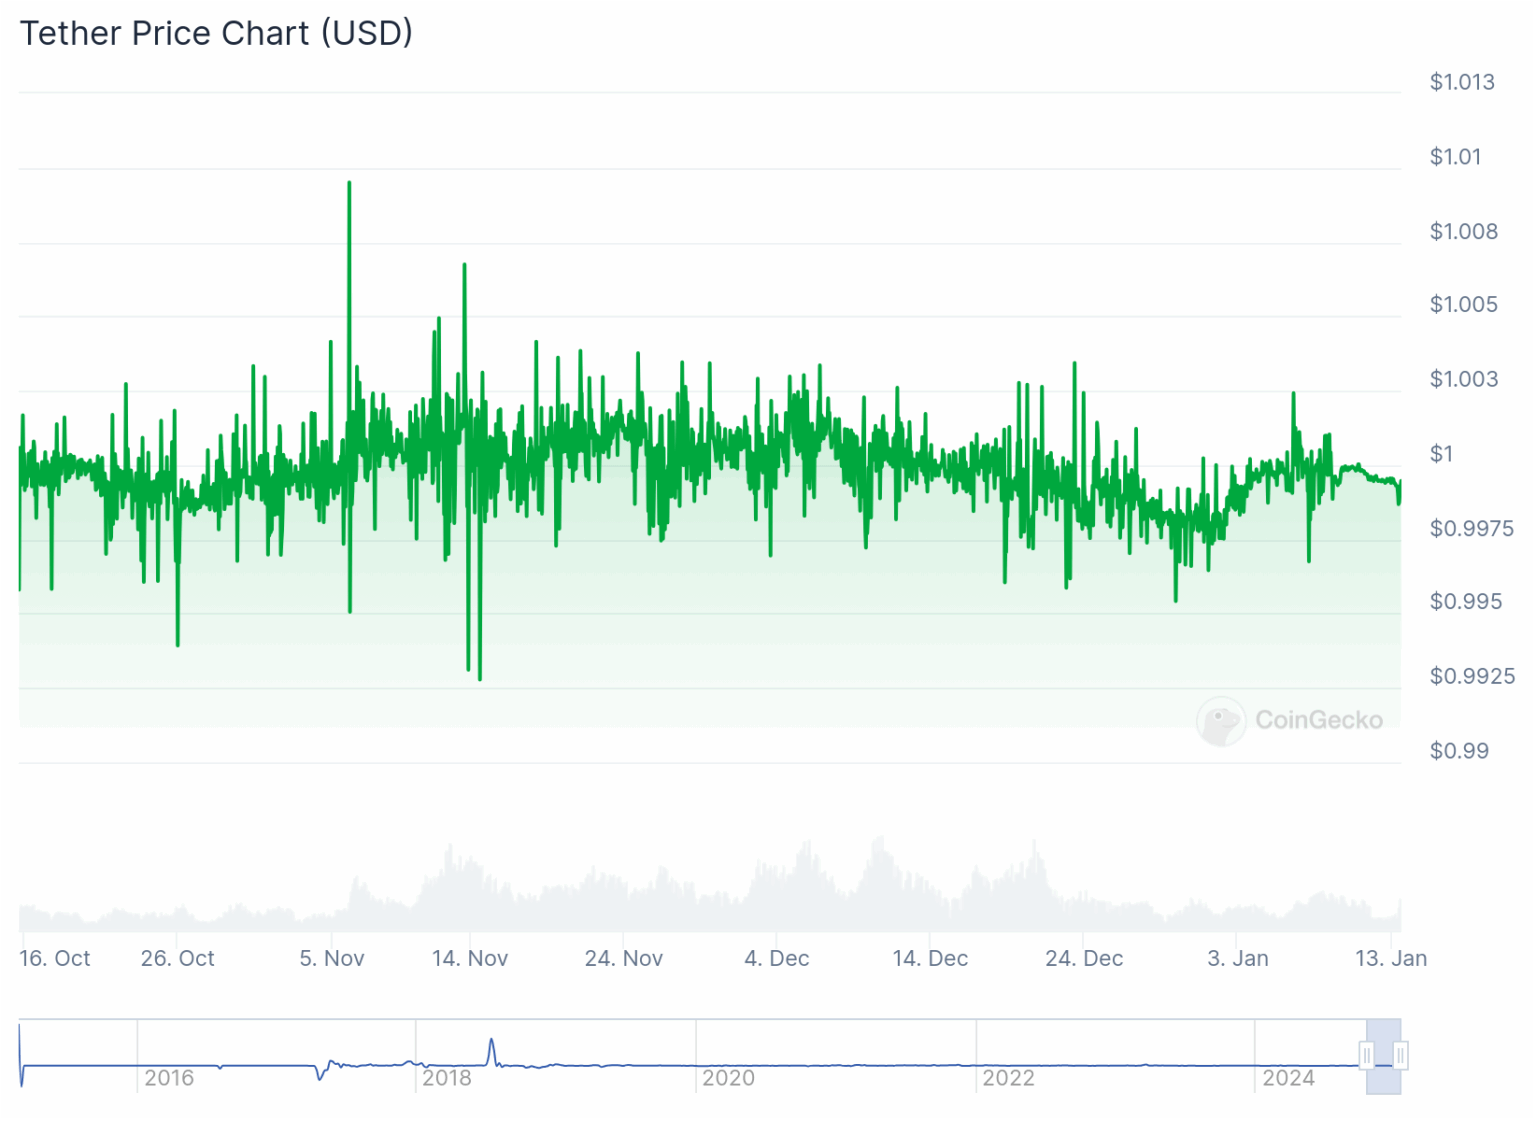Viewport: 1536px width, 1121px height.
Task: Click the 2016 label in navigator
Action: (x=169, y=1078)
